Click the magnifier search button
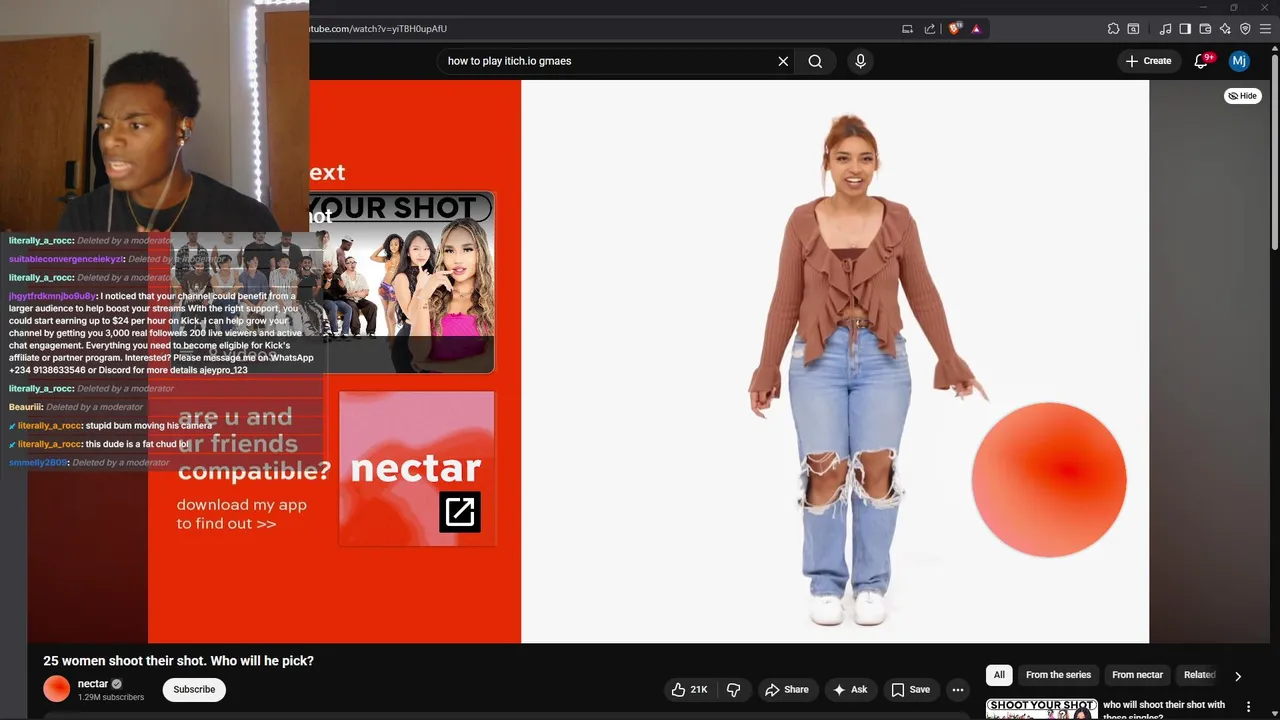 [815, 61]
